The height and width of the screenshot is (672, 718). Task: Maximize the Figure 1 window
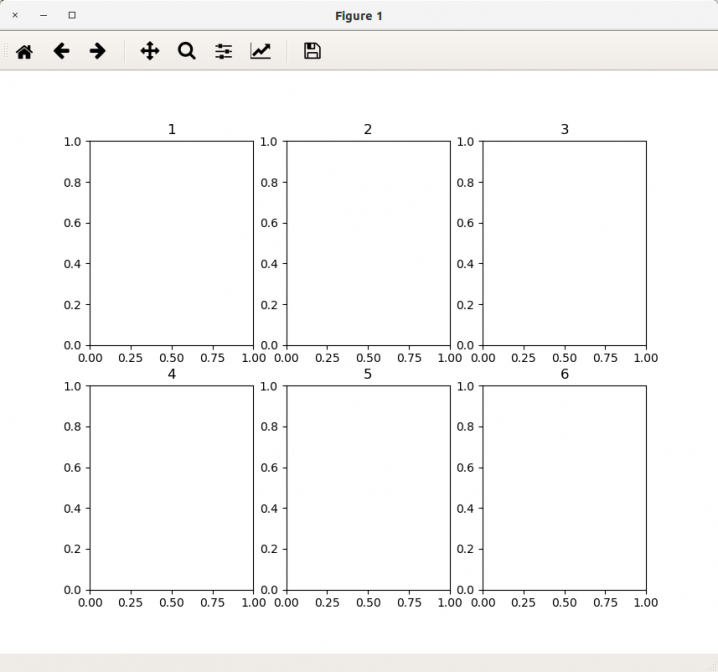pos(71,15)
